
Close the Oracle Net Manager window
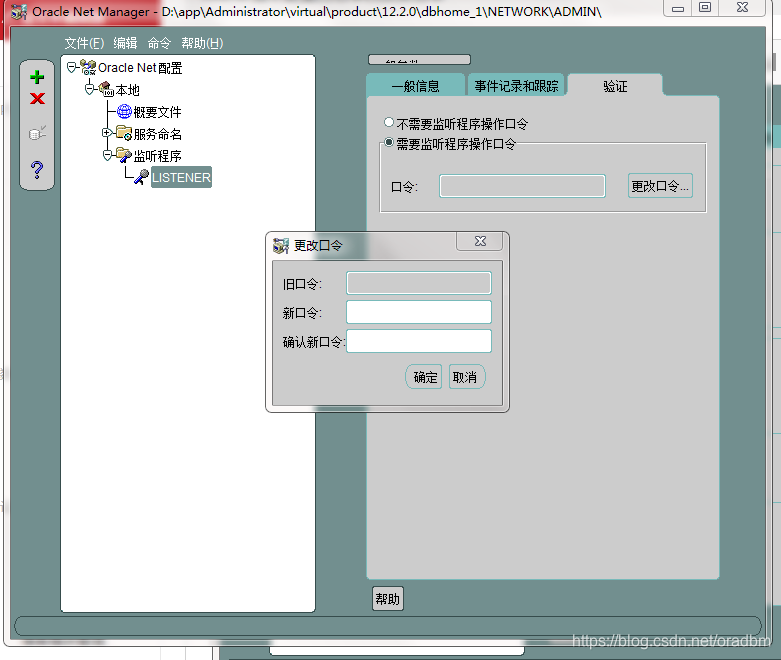(742, 7)
